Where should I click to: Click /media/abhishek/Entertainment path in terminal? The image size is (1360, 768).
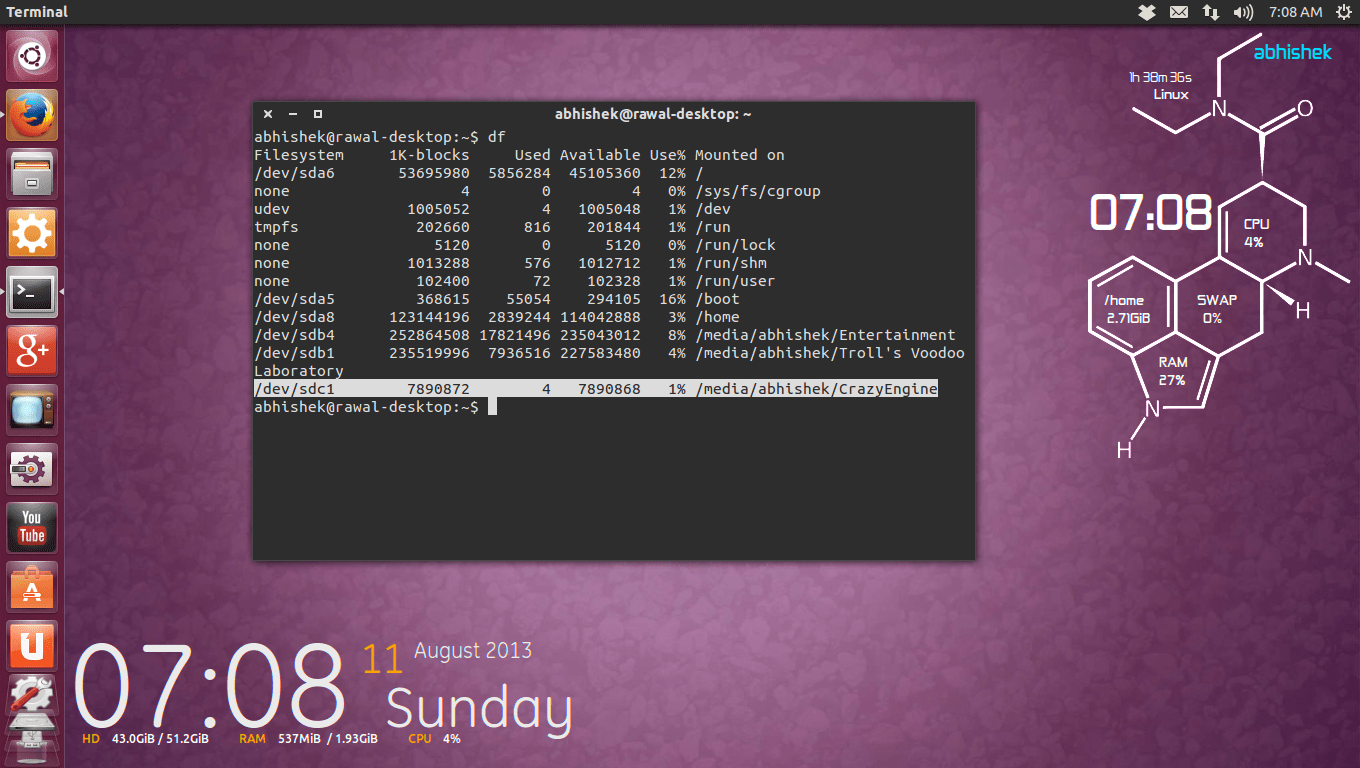[x=825, y=335]
